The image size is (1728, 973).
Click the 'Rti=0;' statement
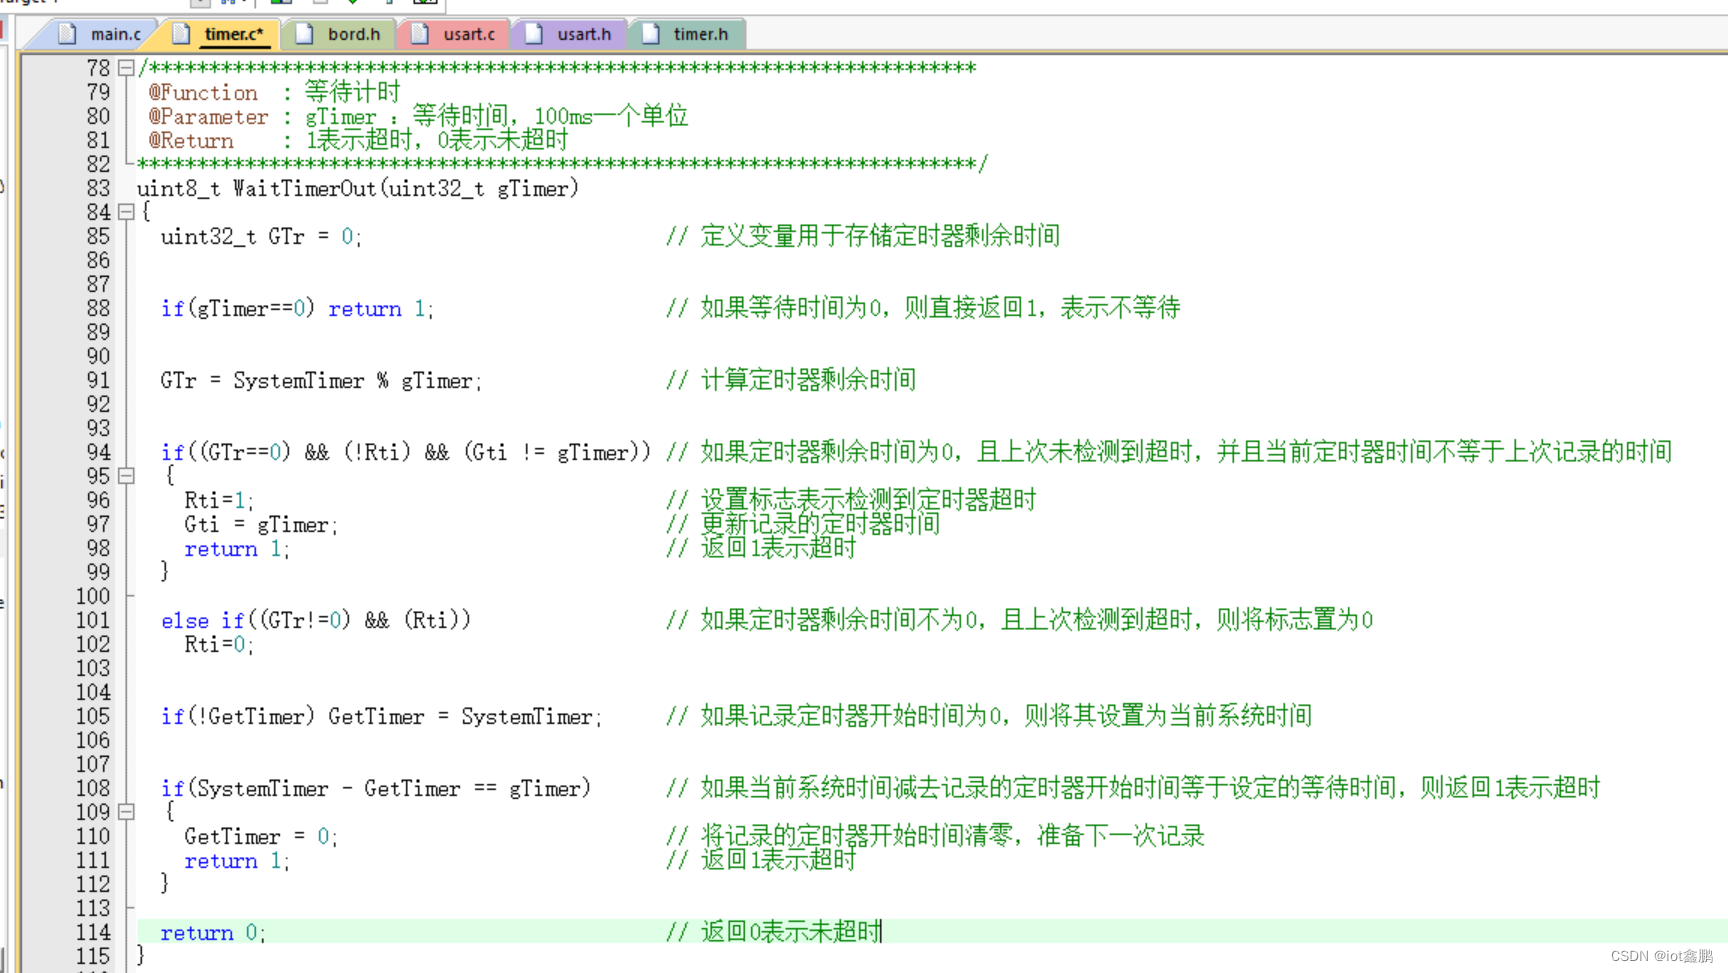pyautogui.click(x=219, y=644)
